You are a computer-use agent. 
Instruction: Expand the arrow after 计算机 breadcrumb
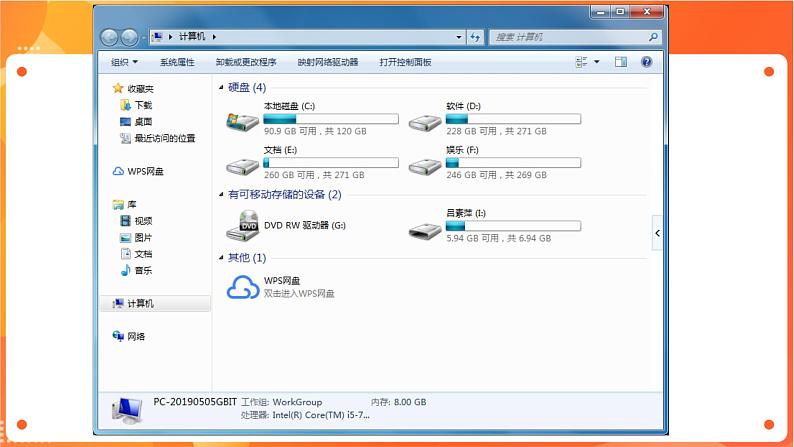(x=214, y=37)
